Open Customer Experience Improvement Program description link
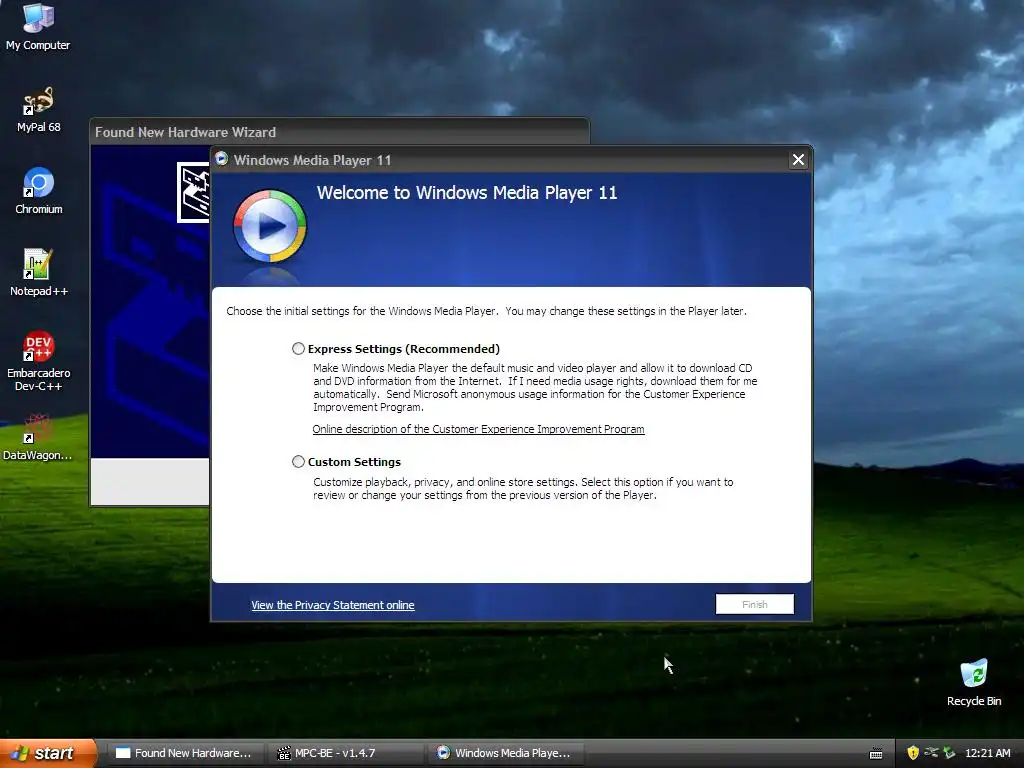Screen dimensions: 1024x768 [x=478, y=429]
